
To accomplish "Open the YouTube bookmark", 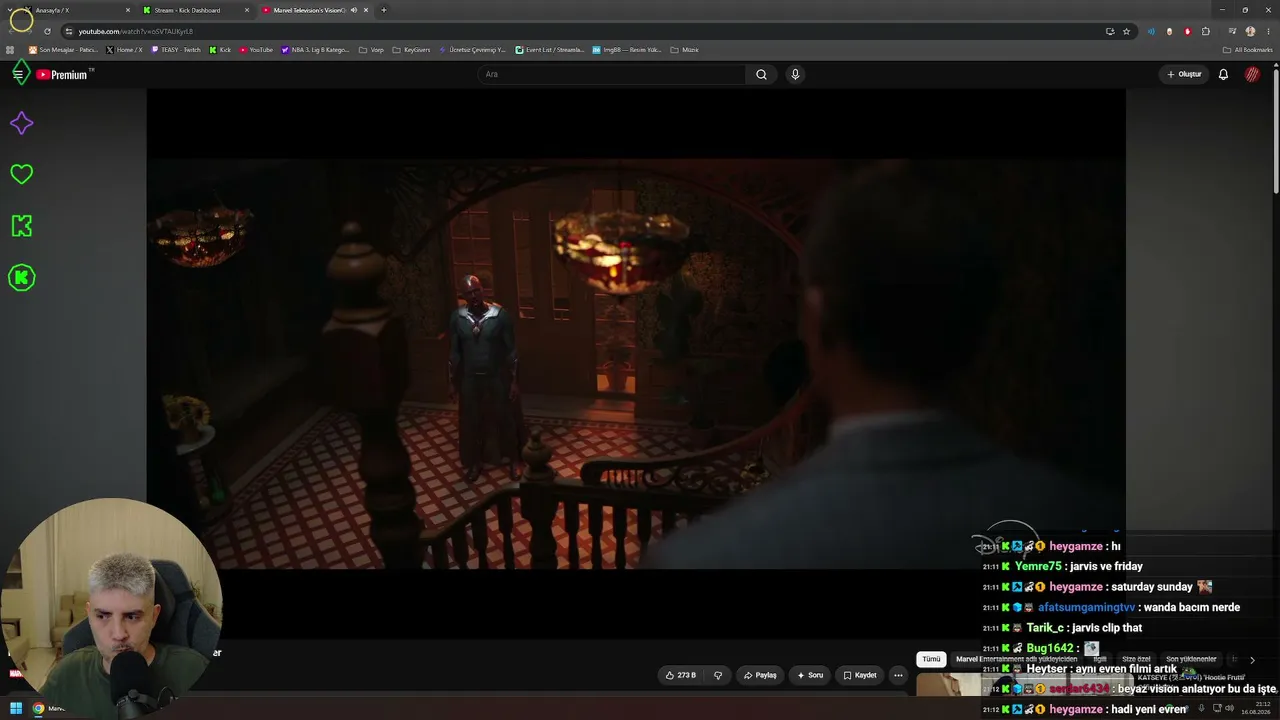I will coord(256,50).
